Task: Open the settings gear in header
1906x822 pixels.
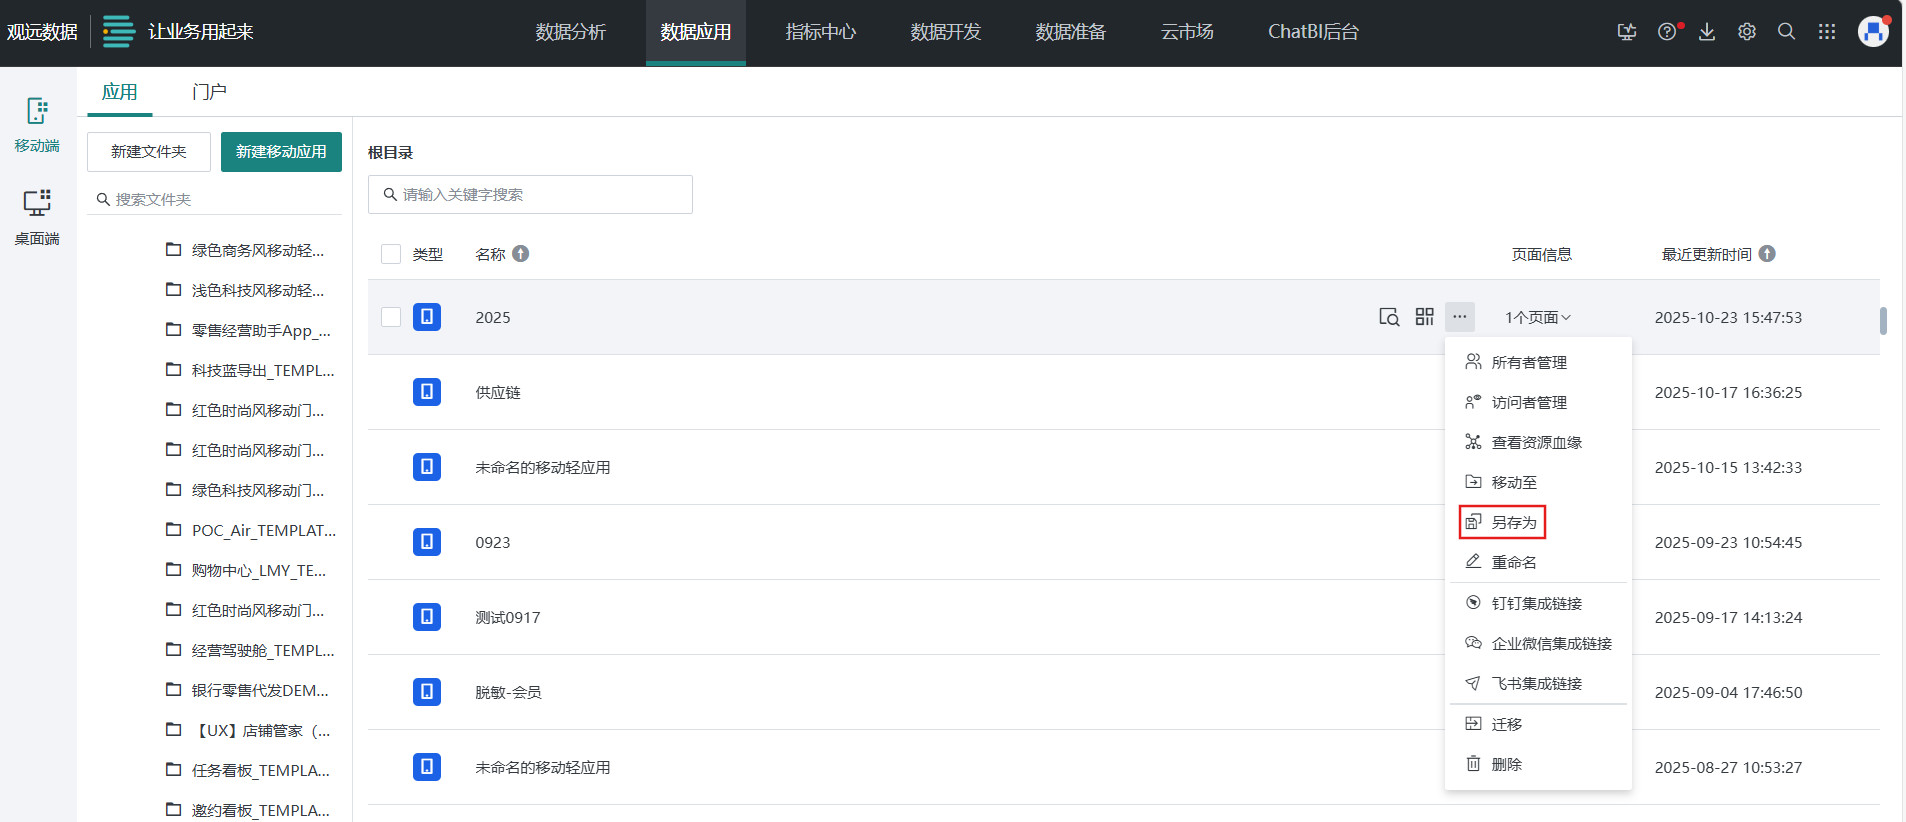Action: (x=1747, y=32)
